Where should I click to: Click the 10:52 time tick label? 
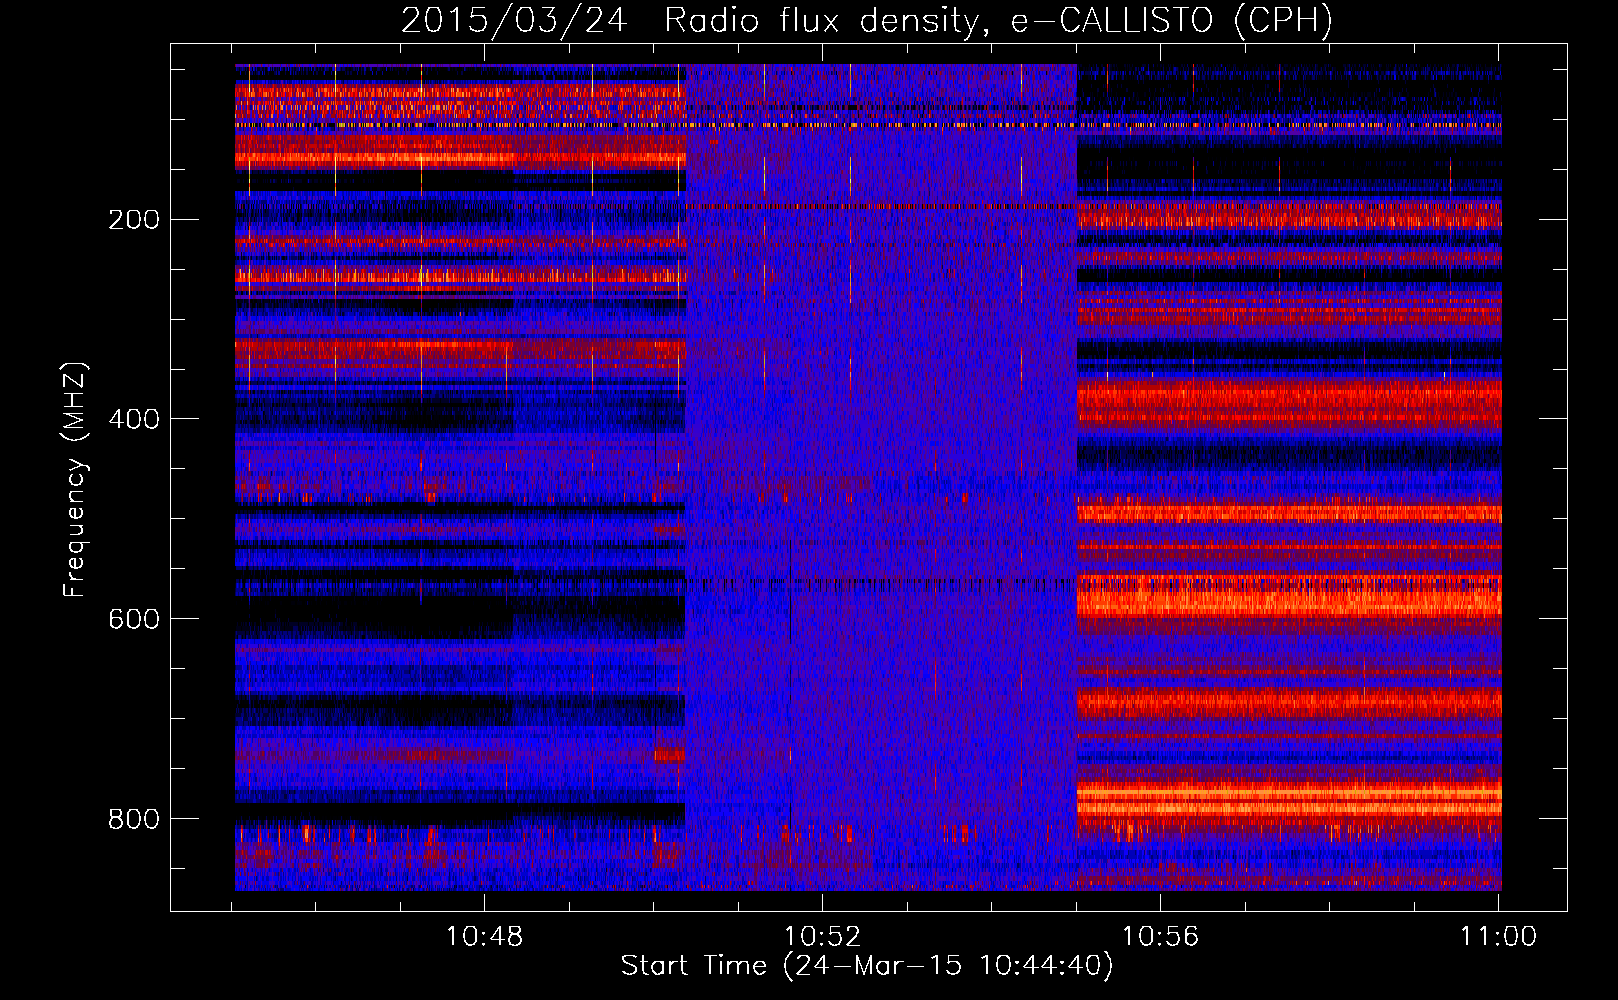pyautogui.click(x=822, y=937)
